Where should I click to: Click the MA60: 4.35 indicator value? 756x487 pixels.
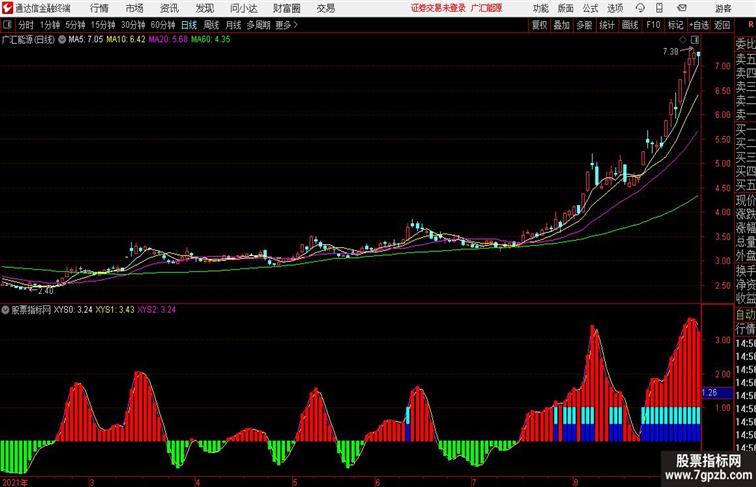tap(211, 39)
